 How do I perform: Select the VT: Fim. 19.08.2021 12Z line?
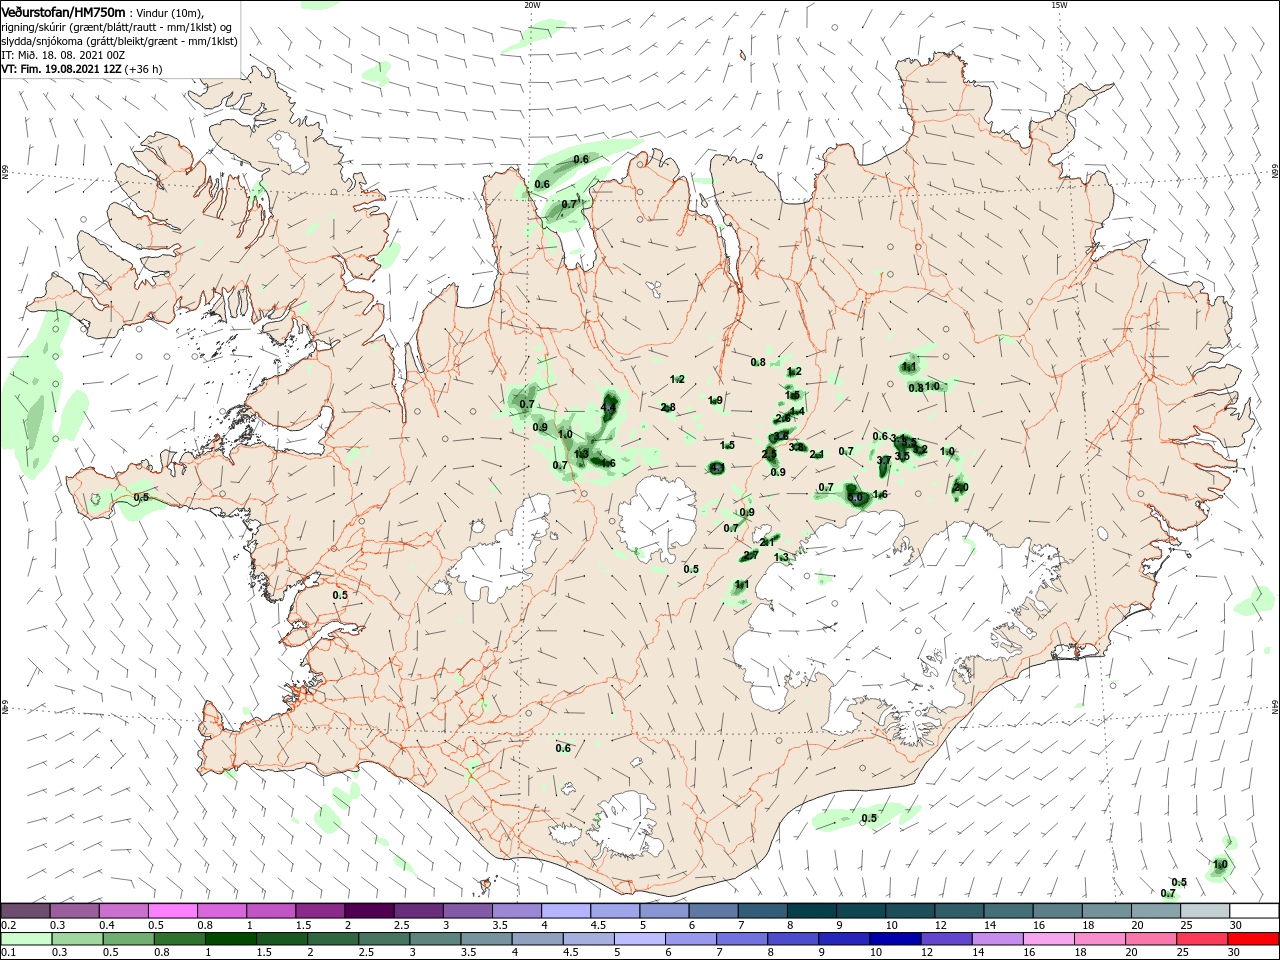pyautogui.click(x=62, y=69)
